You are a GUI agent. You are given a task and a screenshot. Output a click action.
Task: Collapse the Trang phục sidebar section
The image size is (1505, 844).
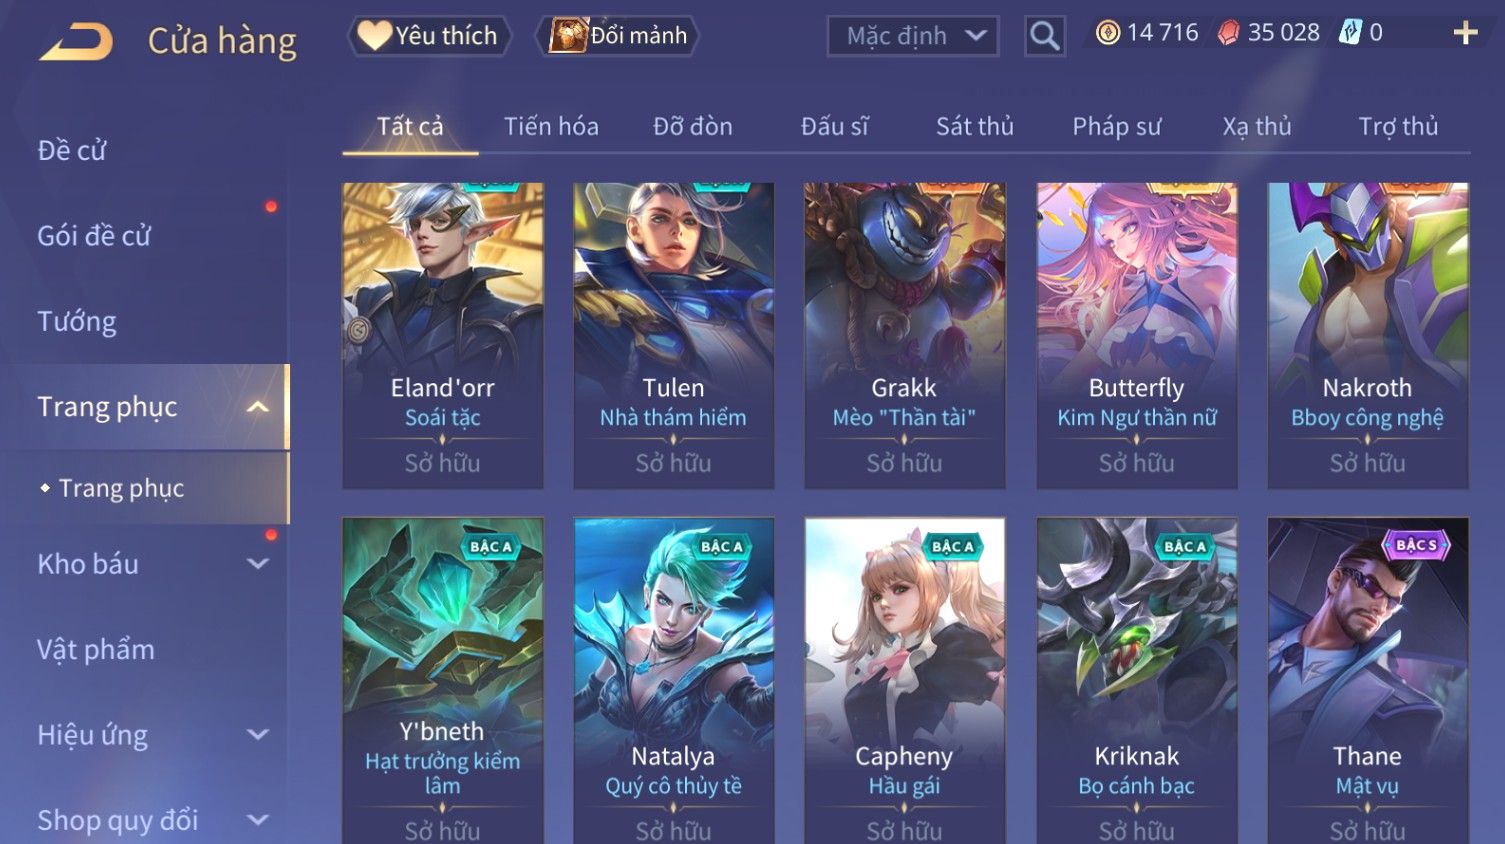[258, 407]
